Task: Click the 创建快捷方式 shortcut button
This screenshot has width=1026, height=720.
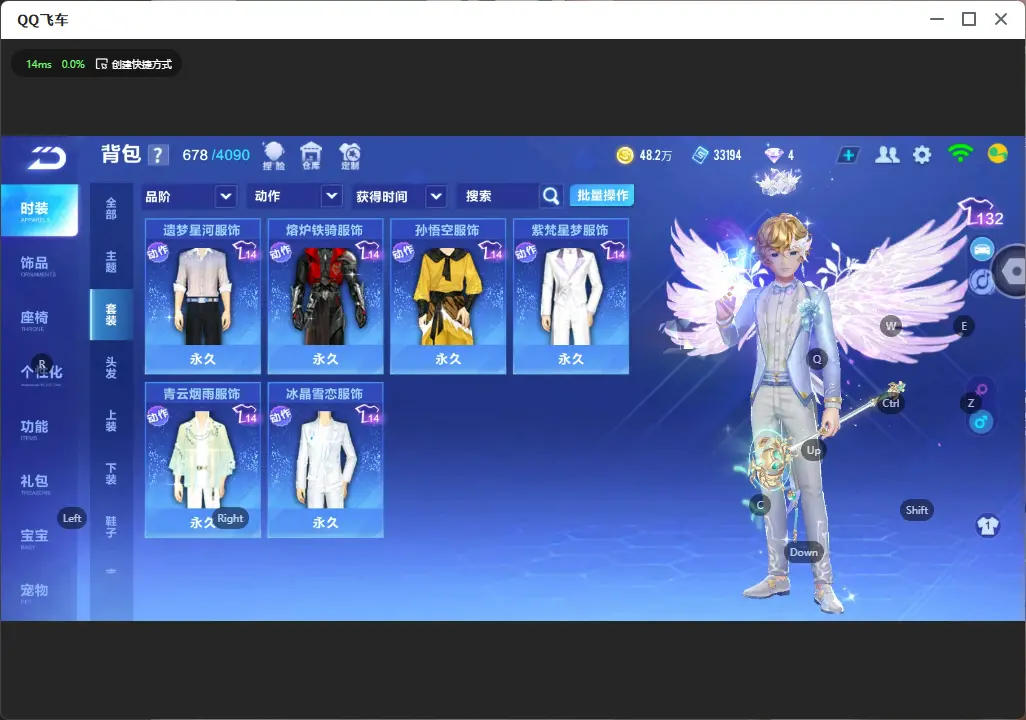Action: coord(134,64)
